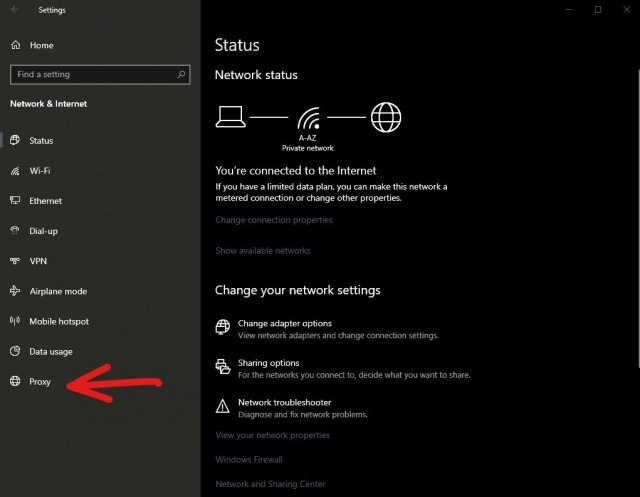Open Mobile hotspot via its icon
The height and width of the screenshot is (497, 640).
(15, 321)
